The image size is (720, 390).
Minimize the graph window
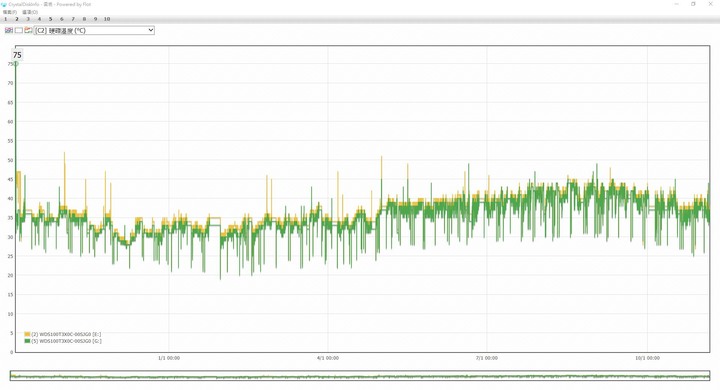[676, 4]
